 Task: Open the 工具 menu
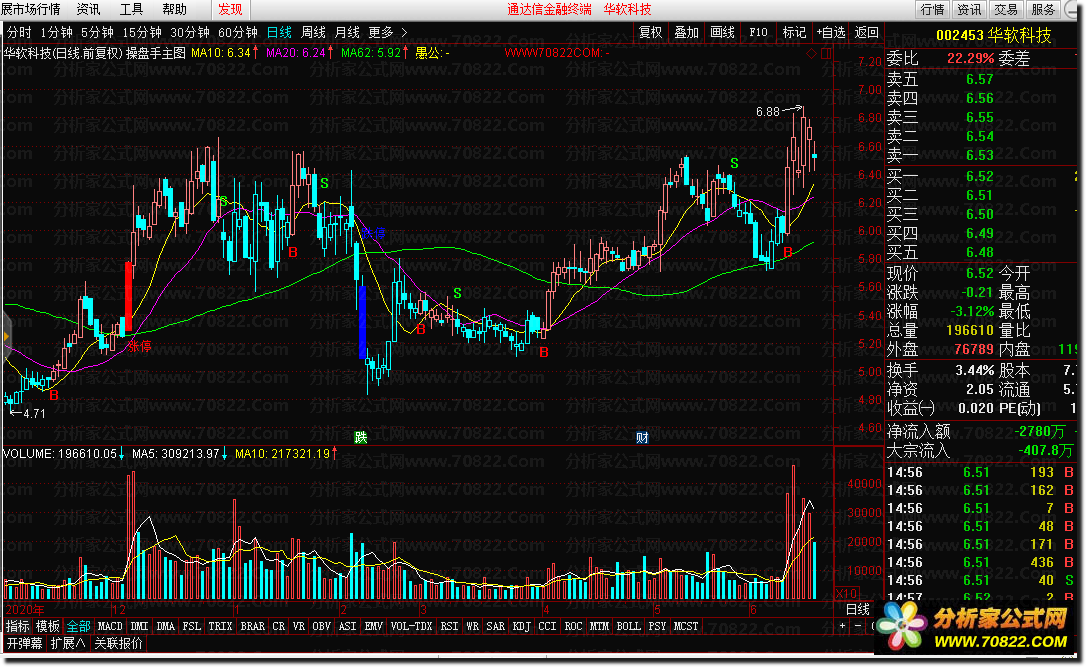pos(132,10)
